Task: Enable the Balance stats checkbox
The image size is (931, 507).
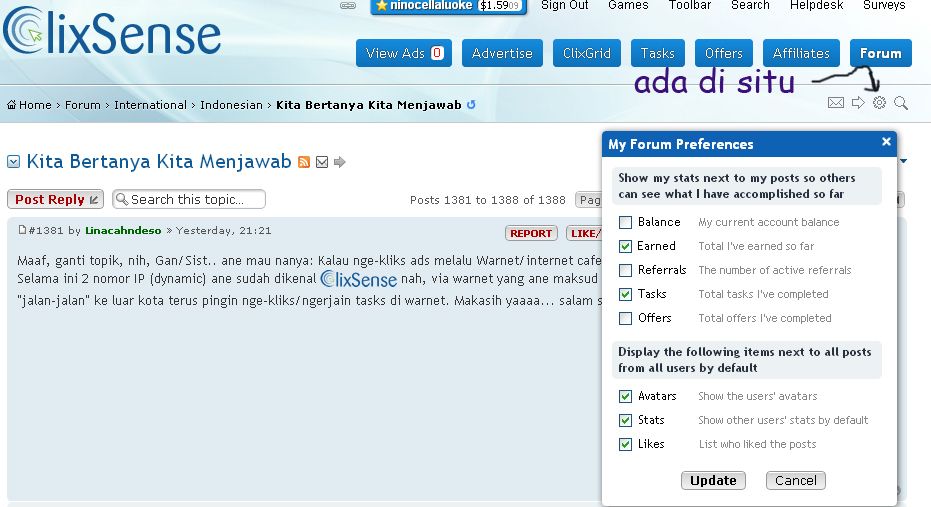Action: coord(625,222)
